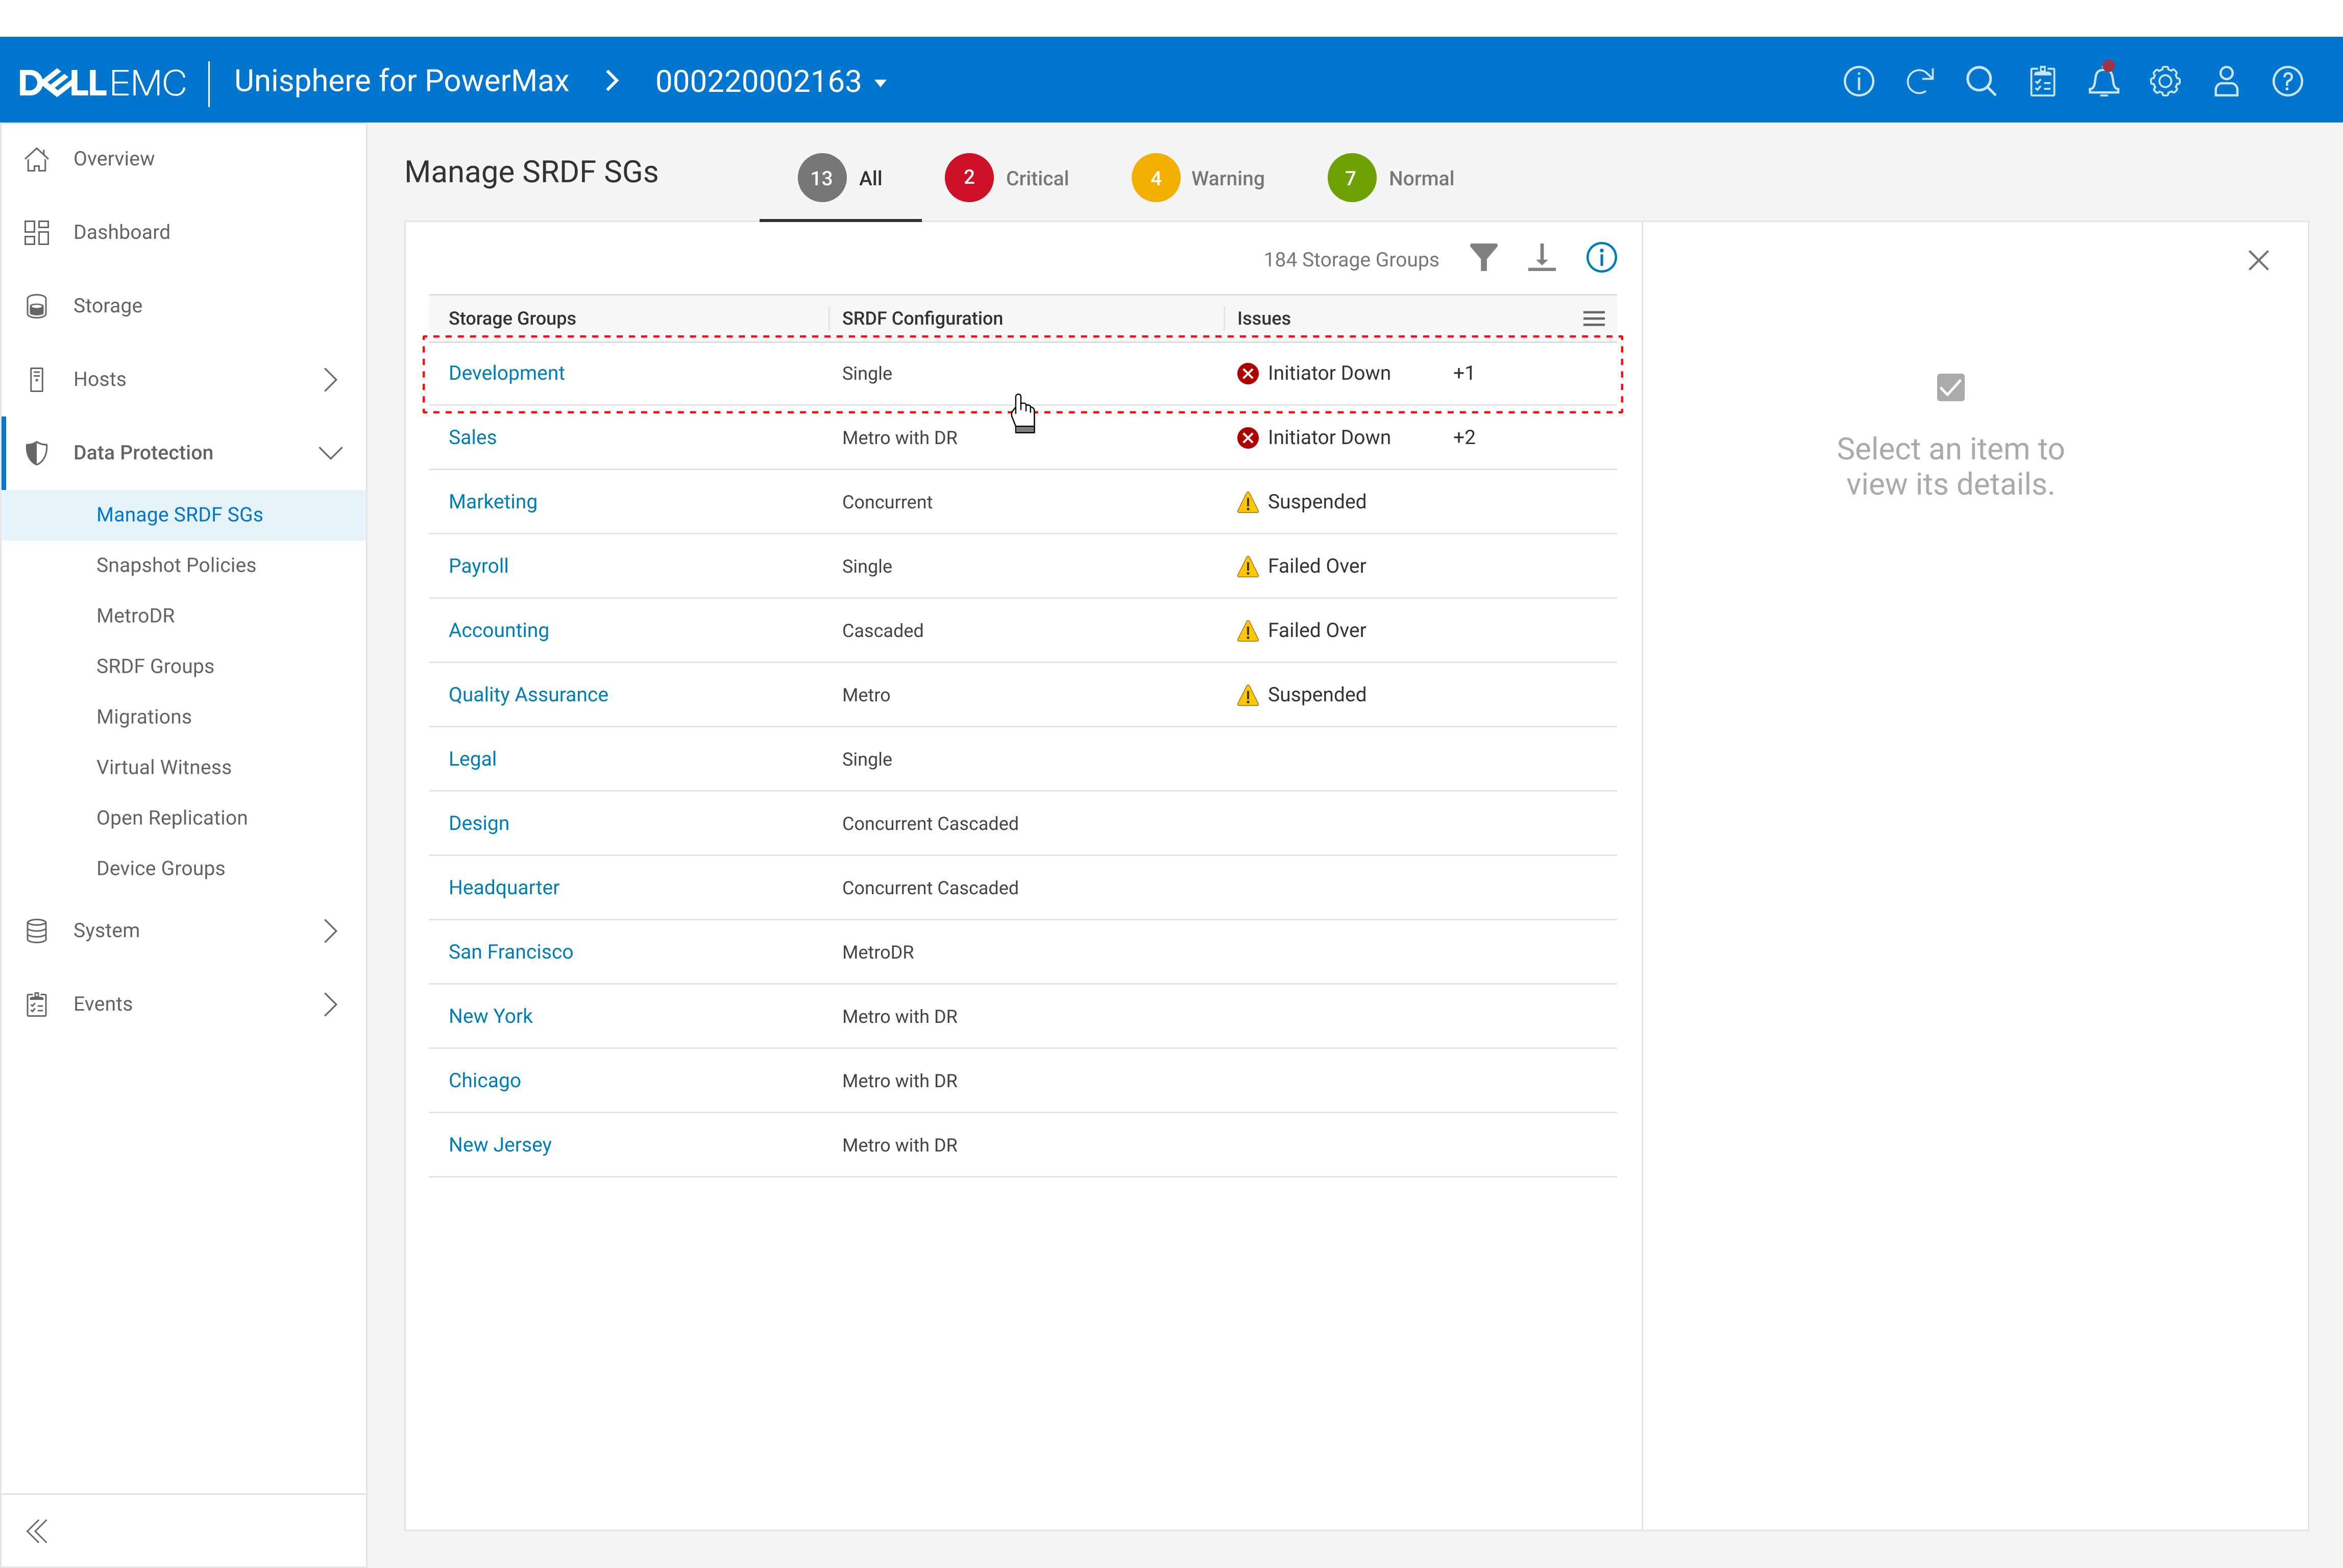Image resolution: width=2343 pixels, height=1568 pixels.
Task: Expand the Hosts menu
Action: 330,379
